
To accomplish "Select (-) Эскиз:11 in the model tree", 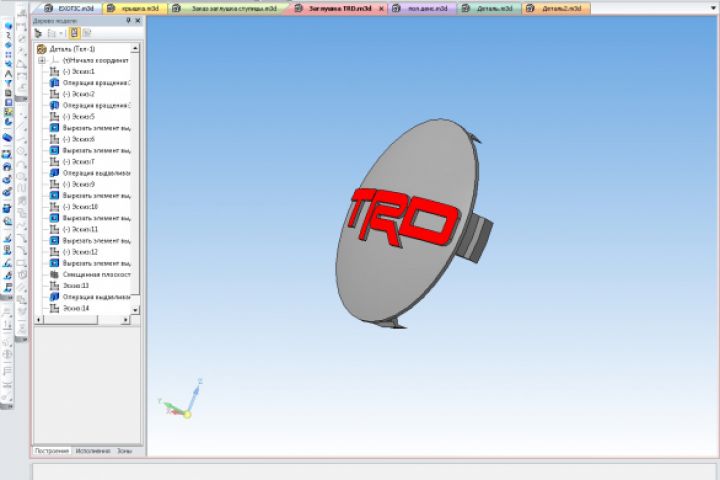I will point(74,229).
